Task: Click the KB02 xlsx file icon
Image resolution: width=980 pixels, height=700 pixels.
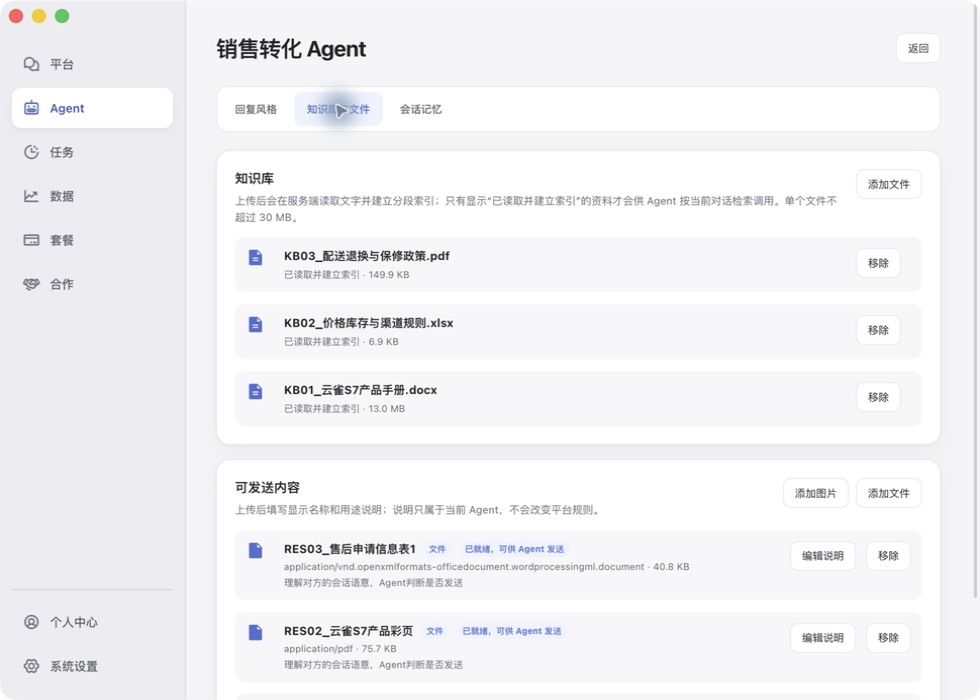Action: (x=256, y=324)
